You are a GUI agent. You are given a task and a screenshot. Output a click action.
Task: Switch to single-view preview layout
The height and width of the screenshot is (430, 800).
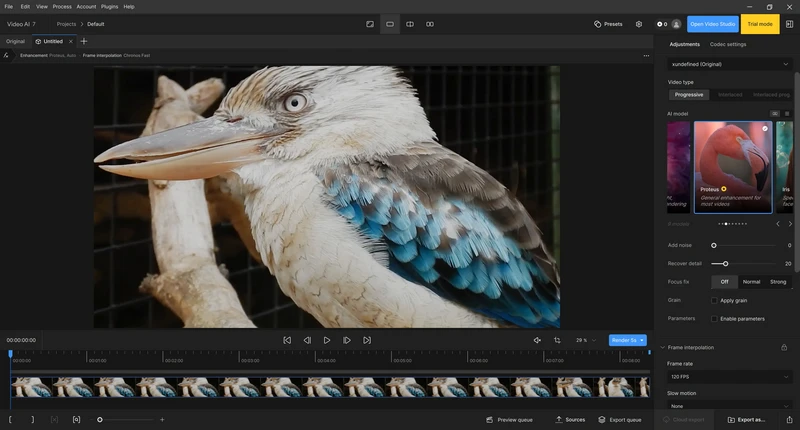(390, 24)
